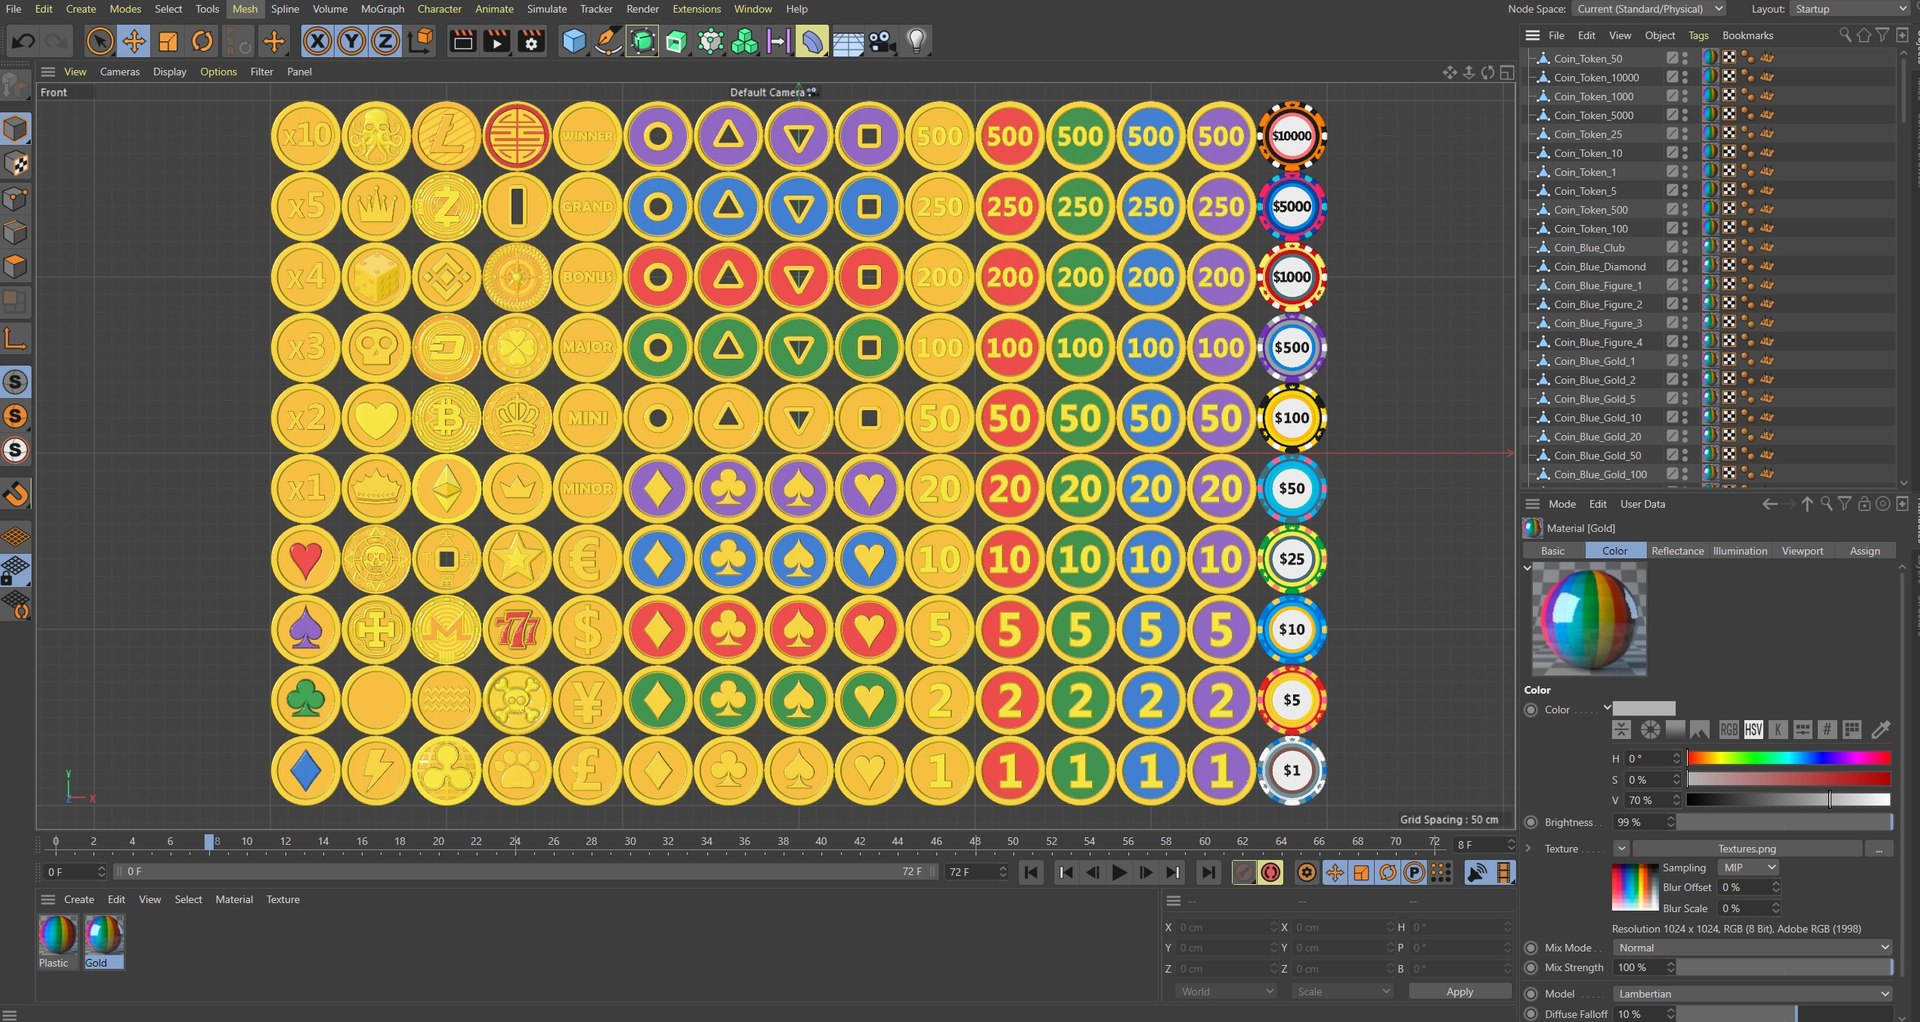Click the texture browse ellipsis button
1920x1022 pixels.
coord(1879,849)
